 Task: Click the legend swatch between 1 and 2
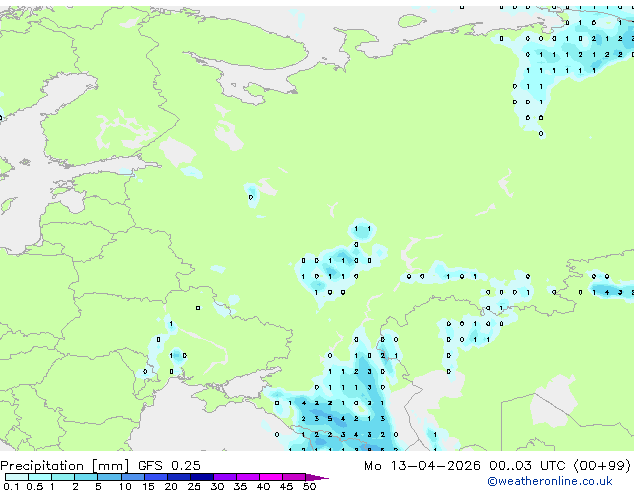63,477
